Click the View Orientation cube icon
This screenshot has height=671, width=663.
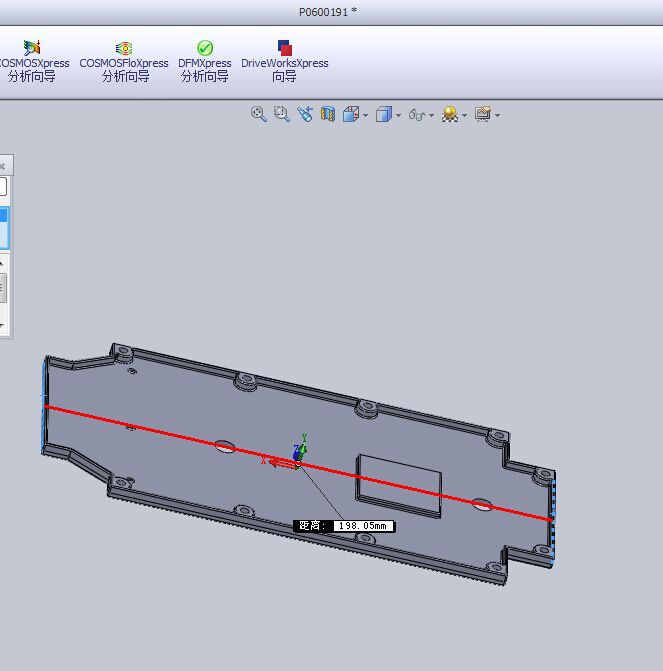[x=351, y=115]
